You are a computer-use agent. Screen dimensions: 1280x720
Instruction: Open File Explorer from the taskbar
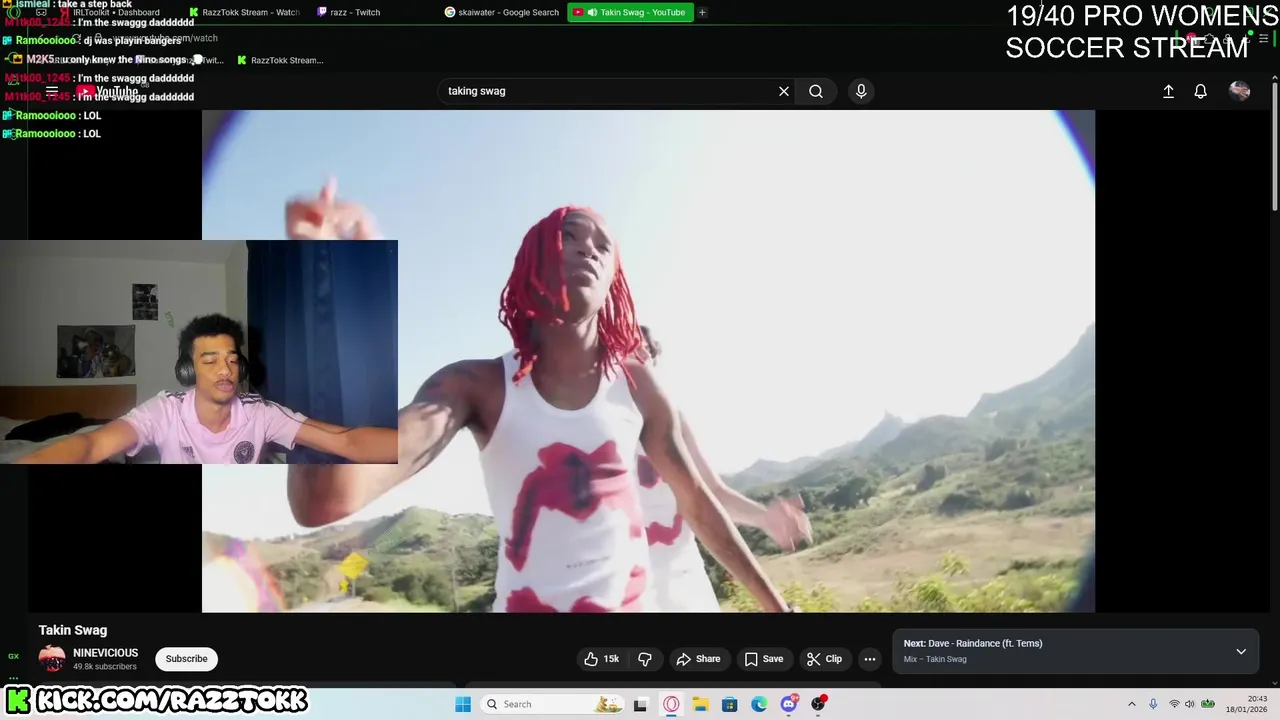point(700,704)
